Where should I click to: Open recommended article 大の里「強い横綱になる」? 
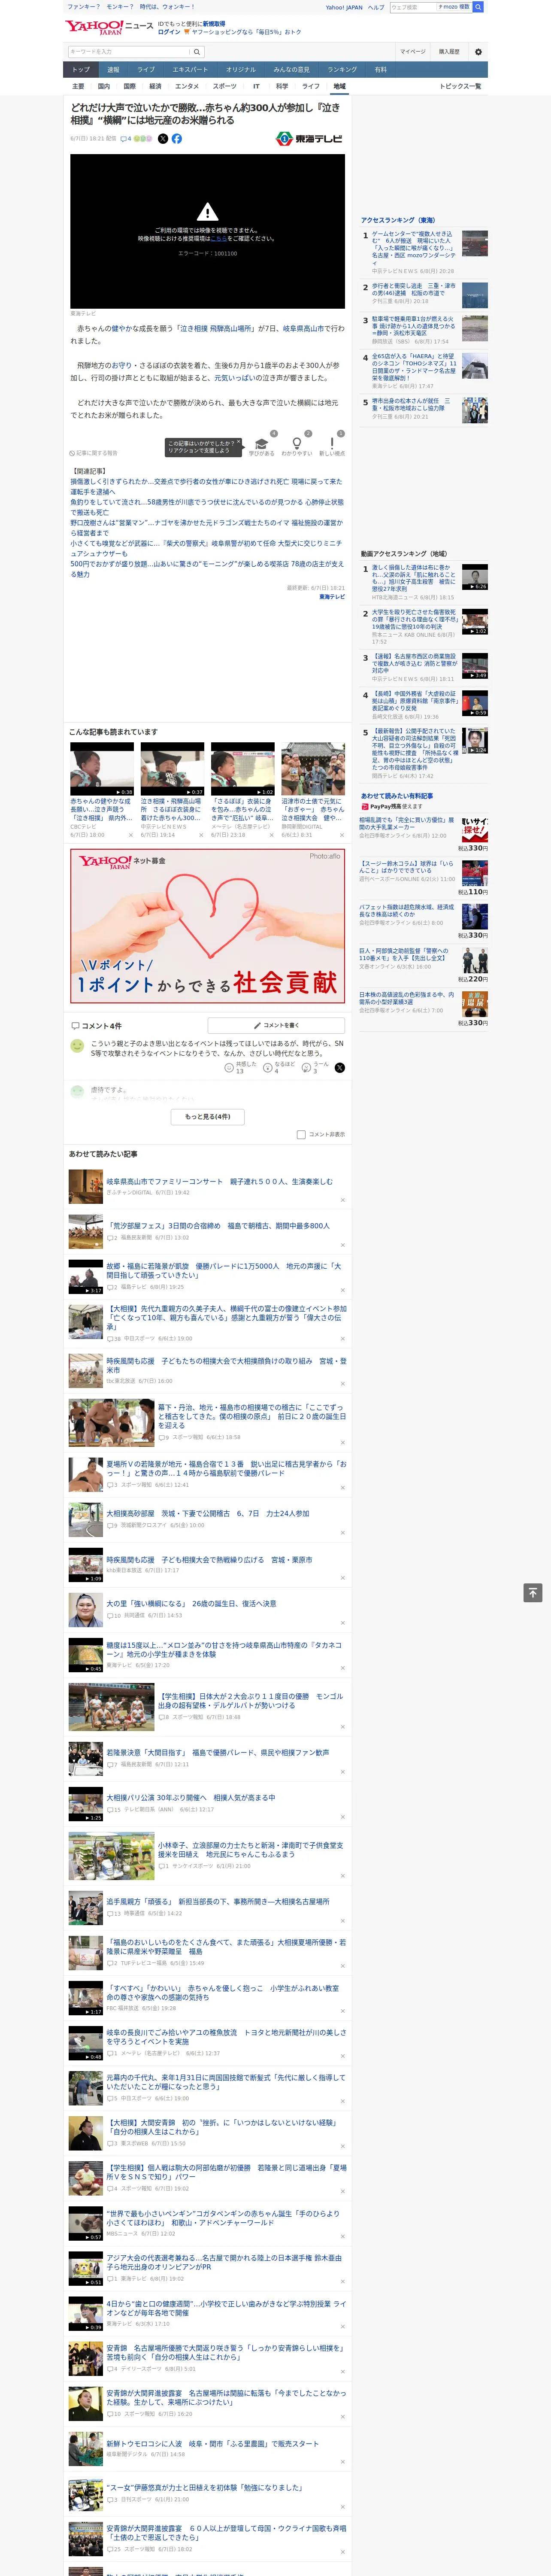point(191,1603)
